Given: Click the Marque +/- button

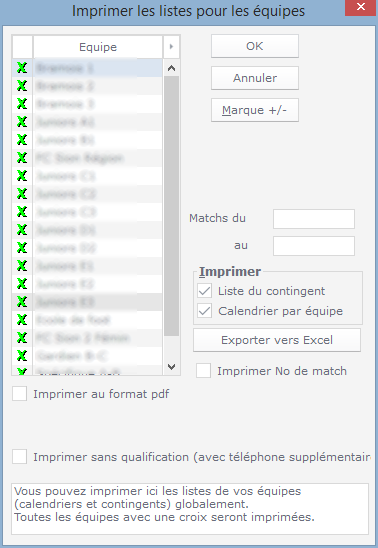Looking at the screenshot, I should click(x=255, y=110).
